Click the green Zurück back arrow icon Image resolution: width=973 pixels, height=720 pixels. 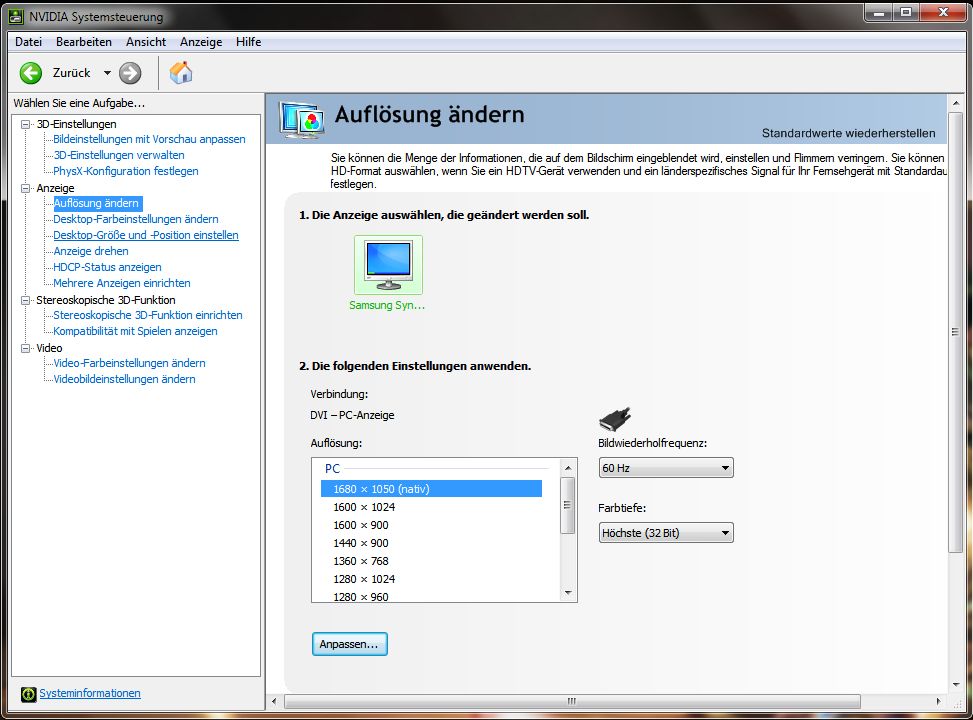click(30, 73)
